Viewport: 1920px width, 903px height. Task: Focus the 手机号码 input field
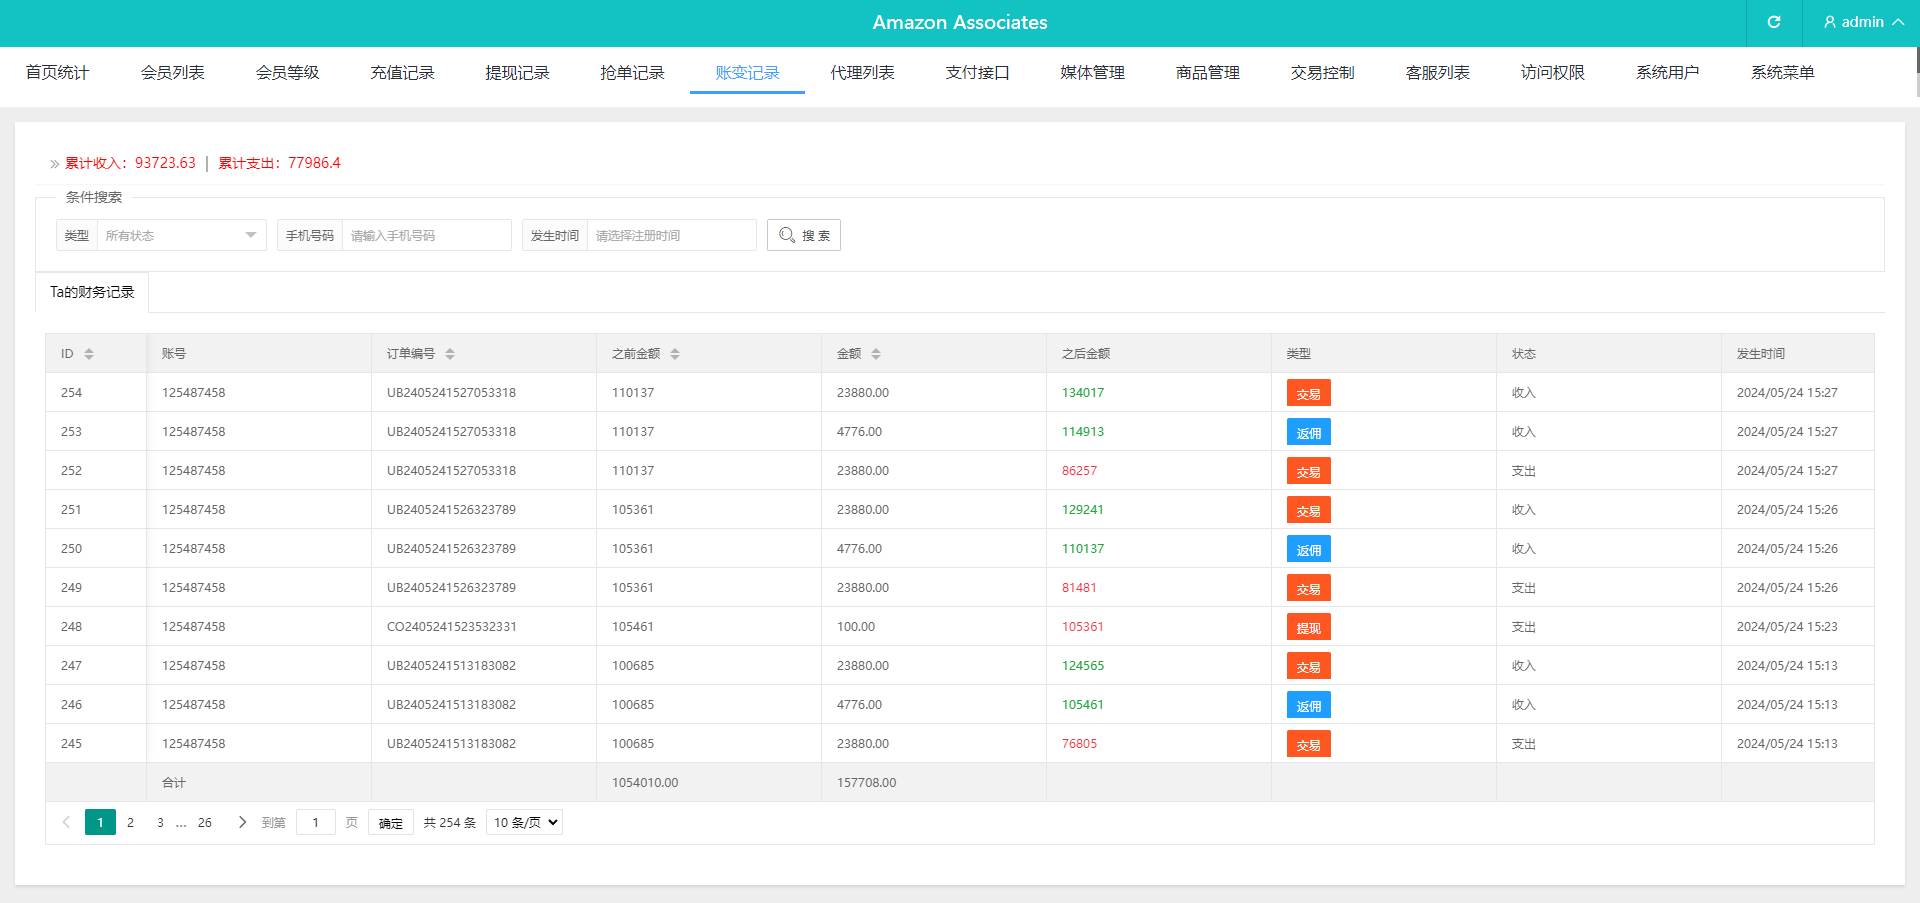(426, 235)
